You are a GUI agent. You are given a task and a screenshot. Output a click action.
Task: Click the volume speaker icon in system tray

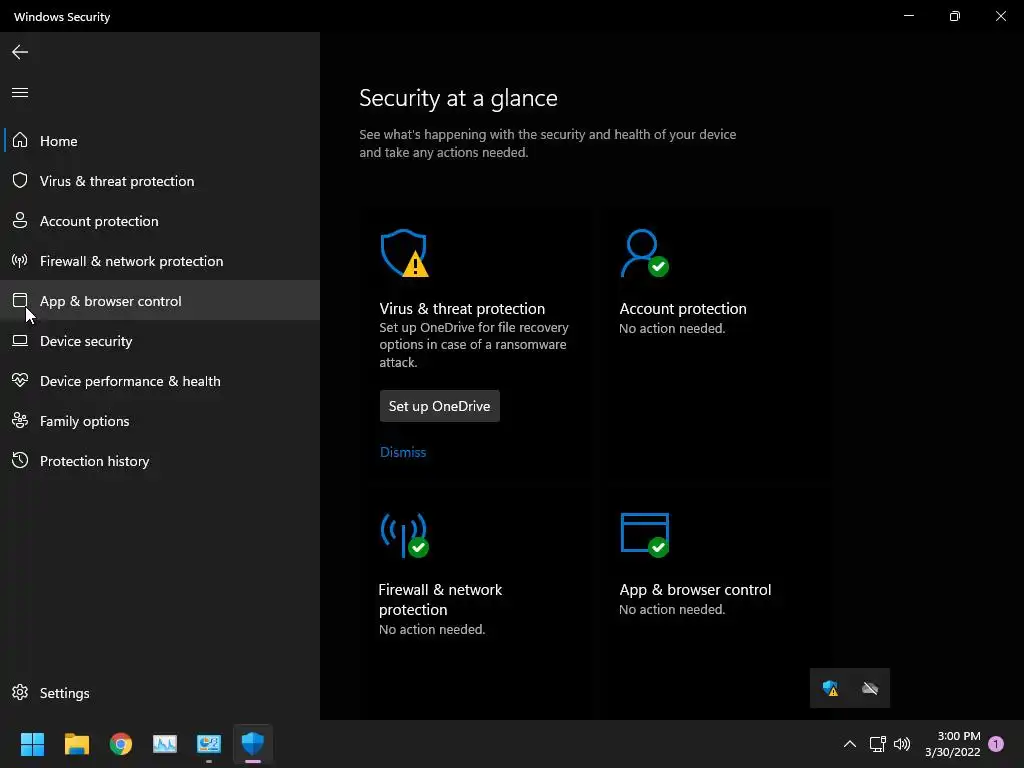coord(902,744)
